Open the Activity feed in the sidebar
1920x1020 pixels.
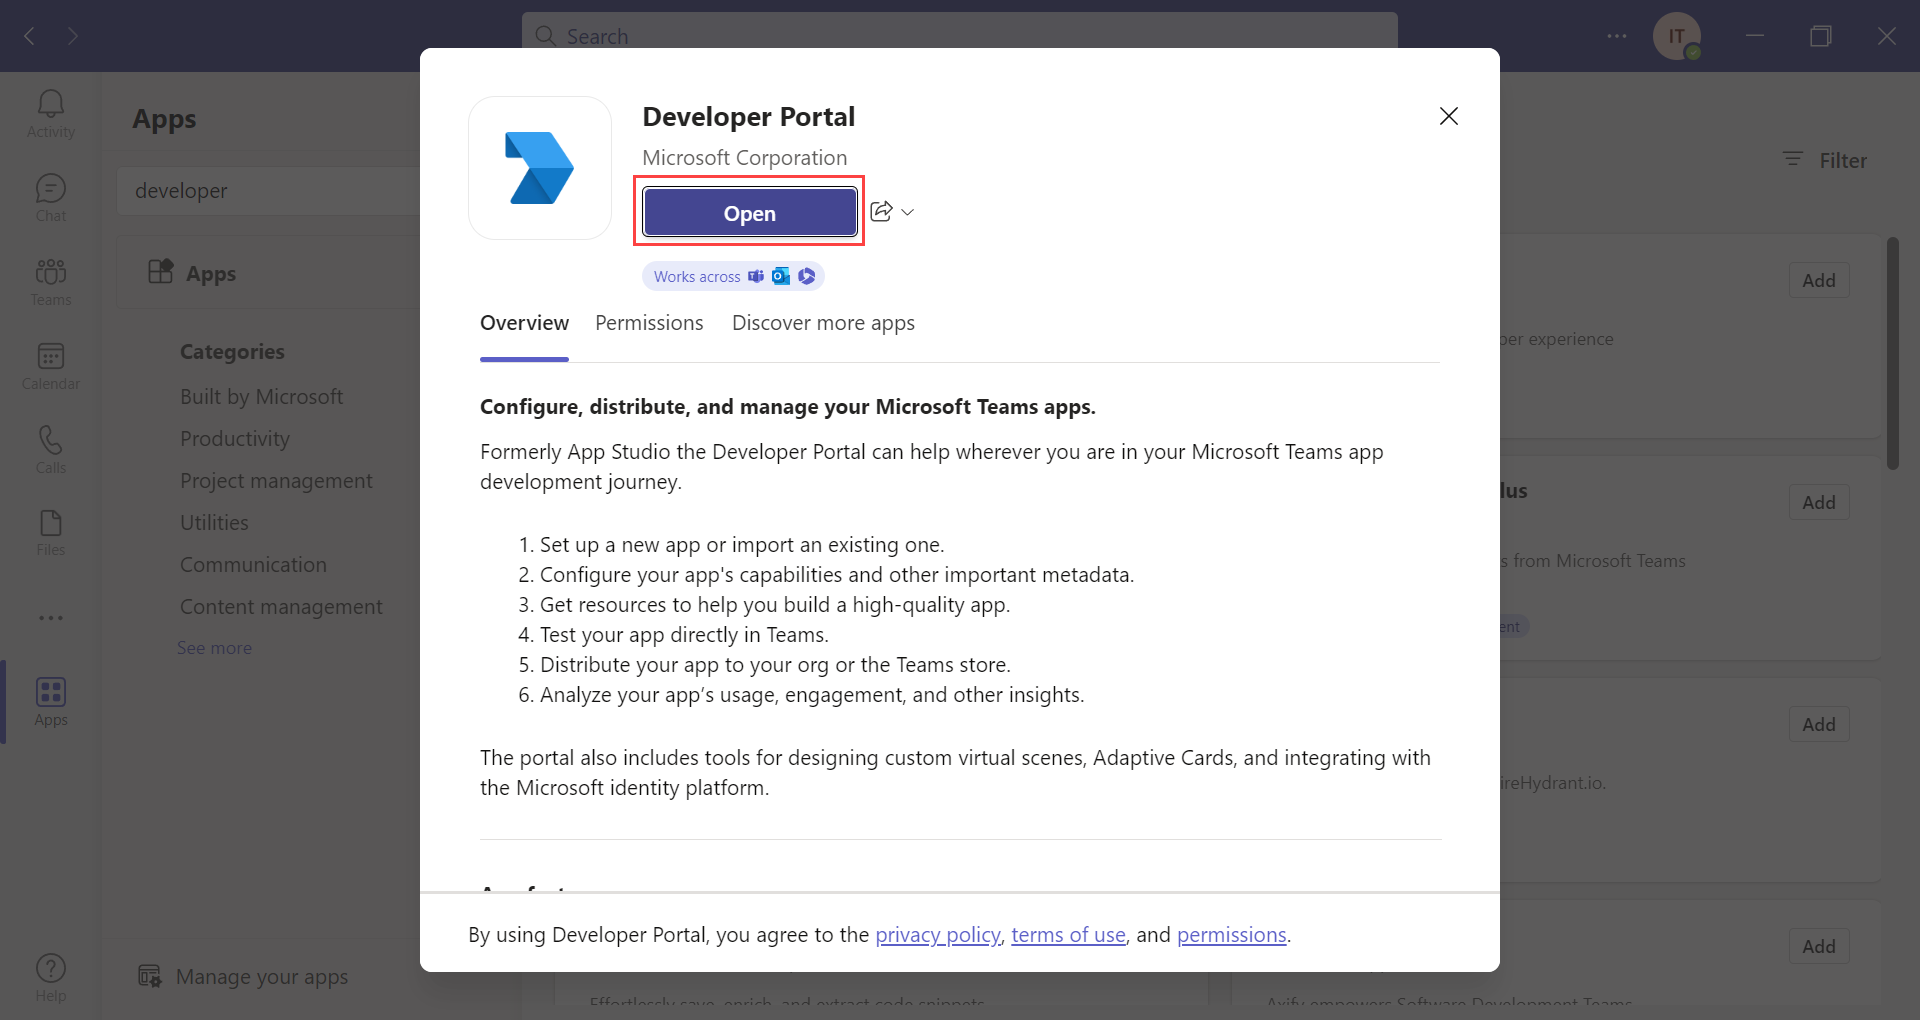(x=50, y=112)
